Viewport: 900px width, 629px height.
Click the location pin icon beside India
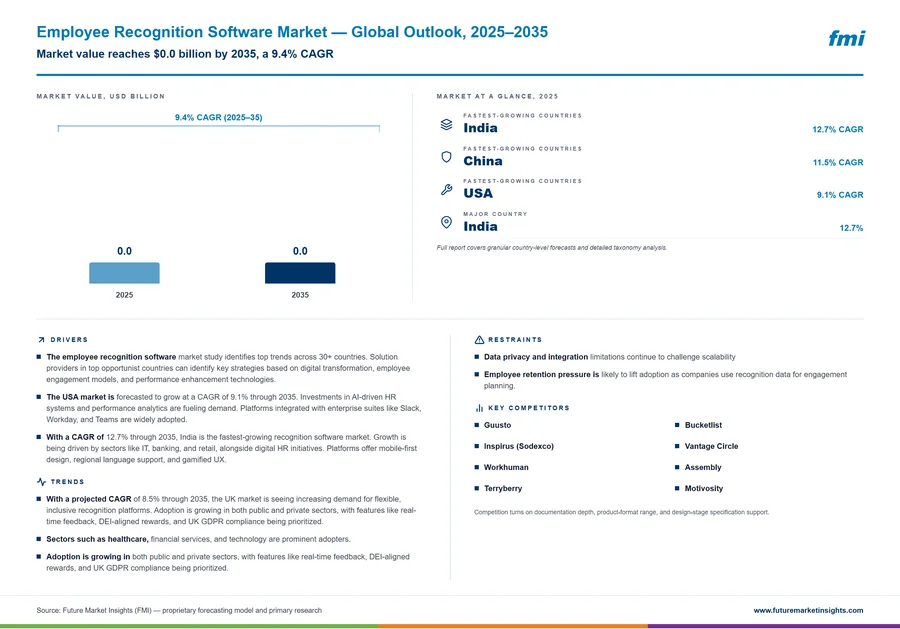pyautogui.click(x=446, y=222)
